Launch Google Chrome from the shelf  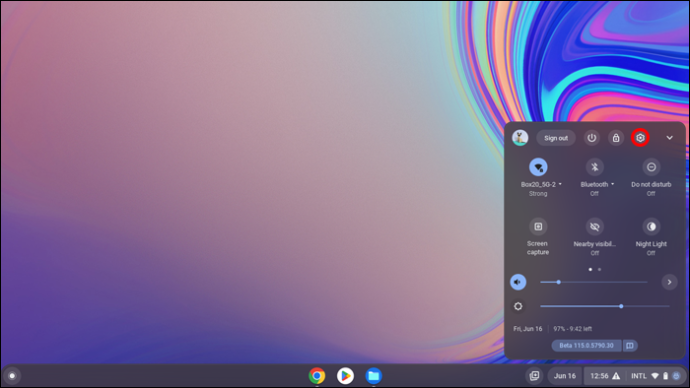[317, 376]
